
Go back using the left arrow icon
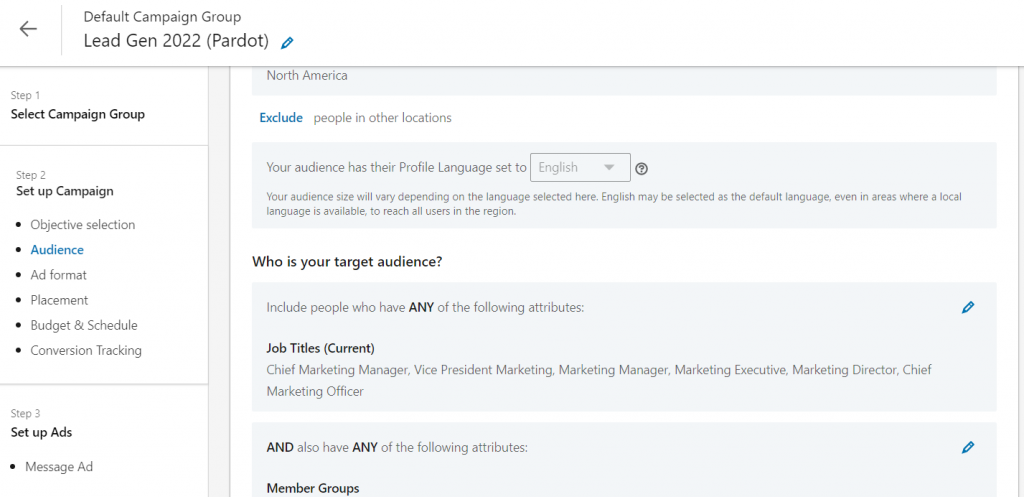coord(28,29)
